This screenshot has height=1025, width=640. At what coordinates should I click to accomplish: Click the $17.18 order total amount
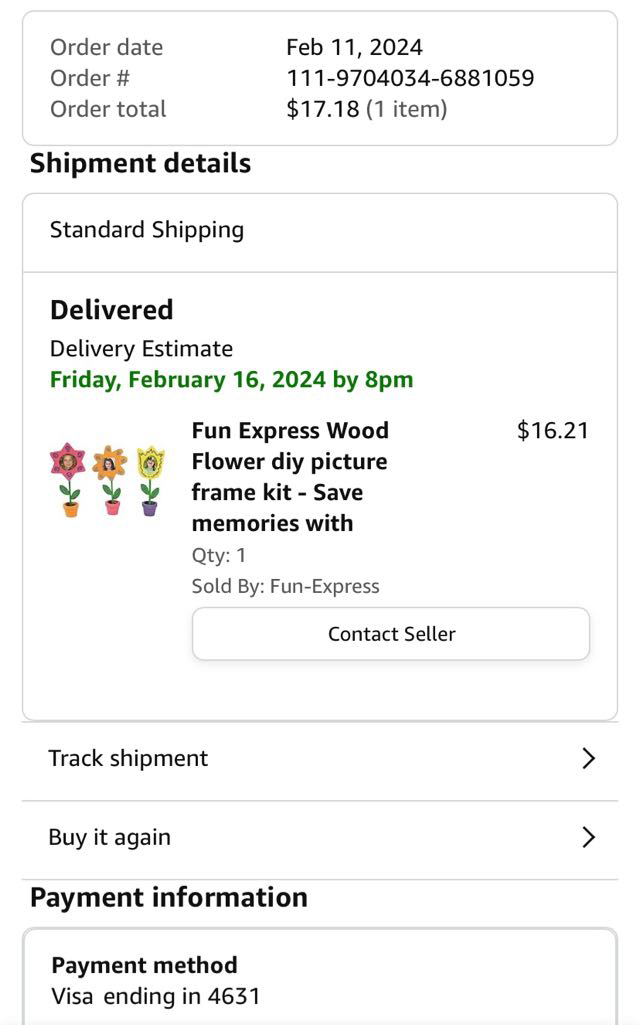pyautogui.click(x=322, y=109)
